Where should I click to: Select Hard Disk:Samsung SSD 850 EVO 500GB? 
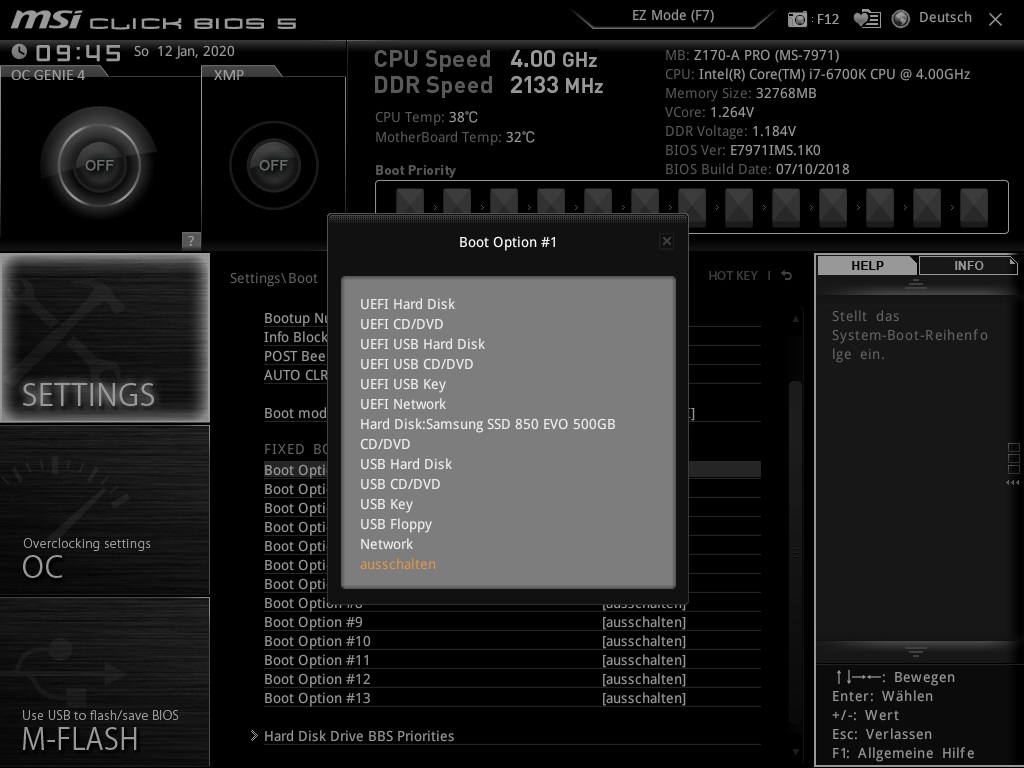pos(488,424)
